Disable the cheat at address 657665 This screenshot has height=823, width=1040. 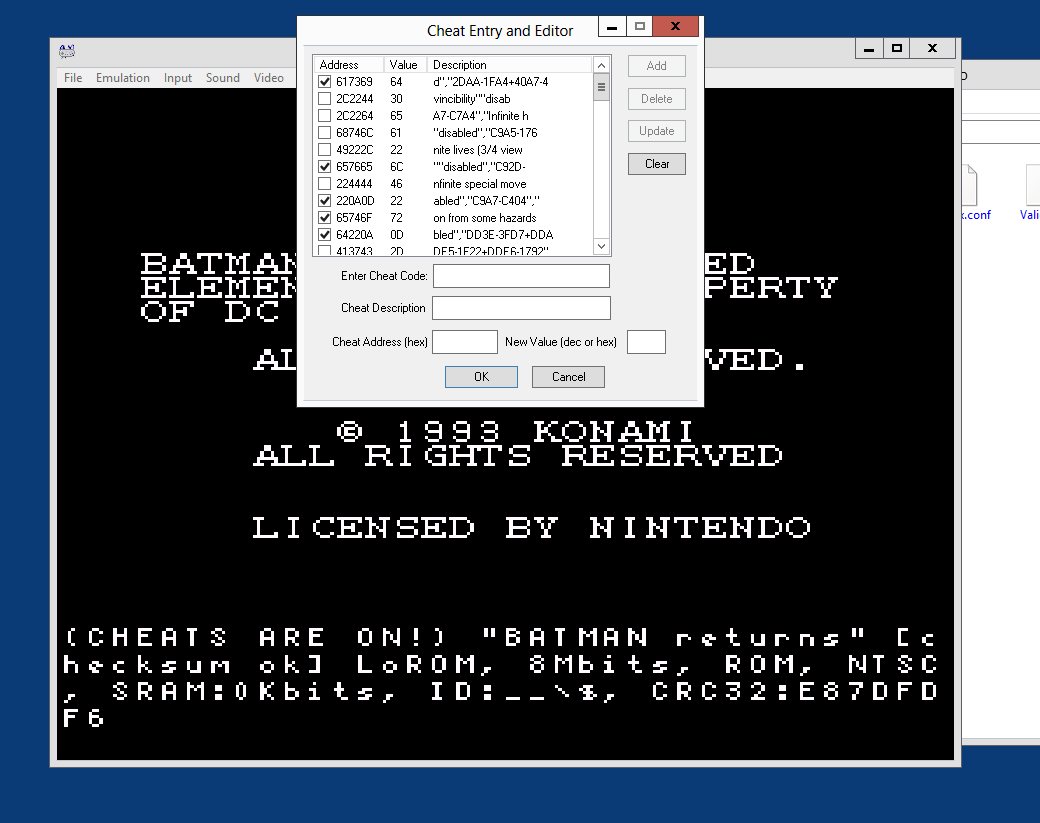tap(324, 166)
